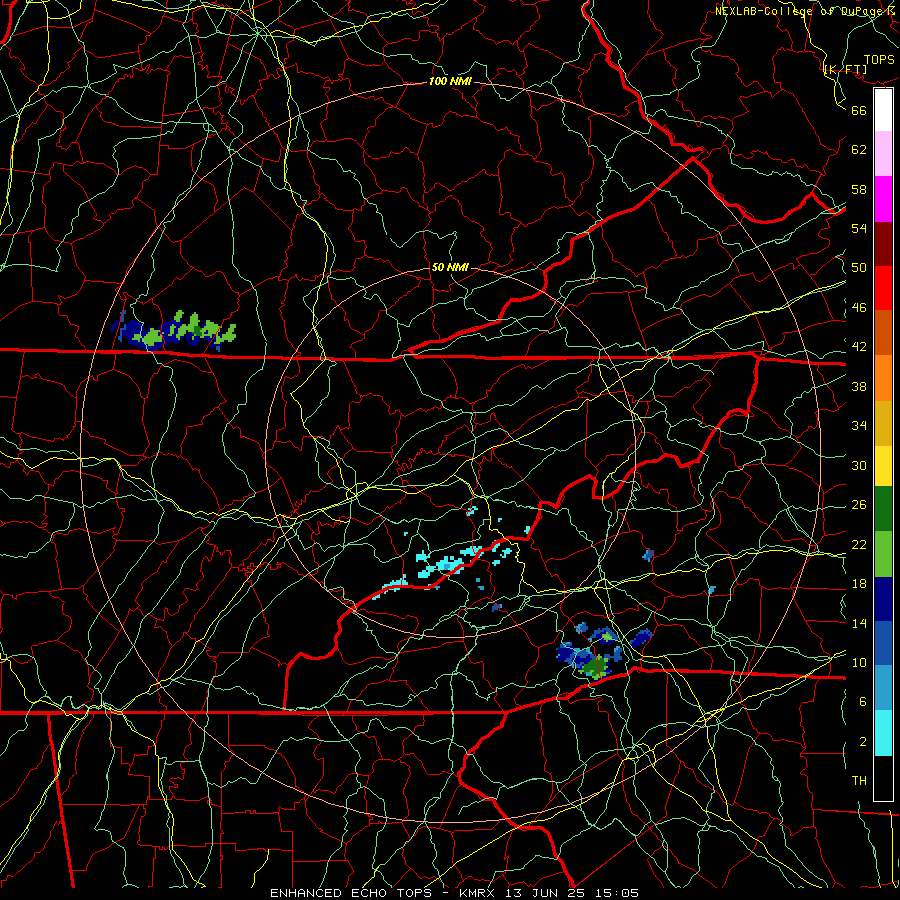
Task: Click the legend value 26
Action: (x=859, y=505)
